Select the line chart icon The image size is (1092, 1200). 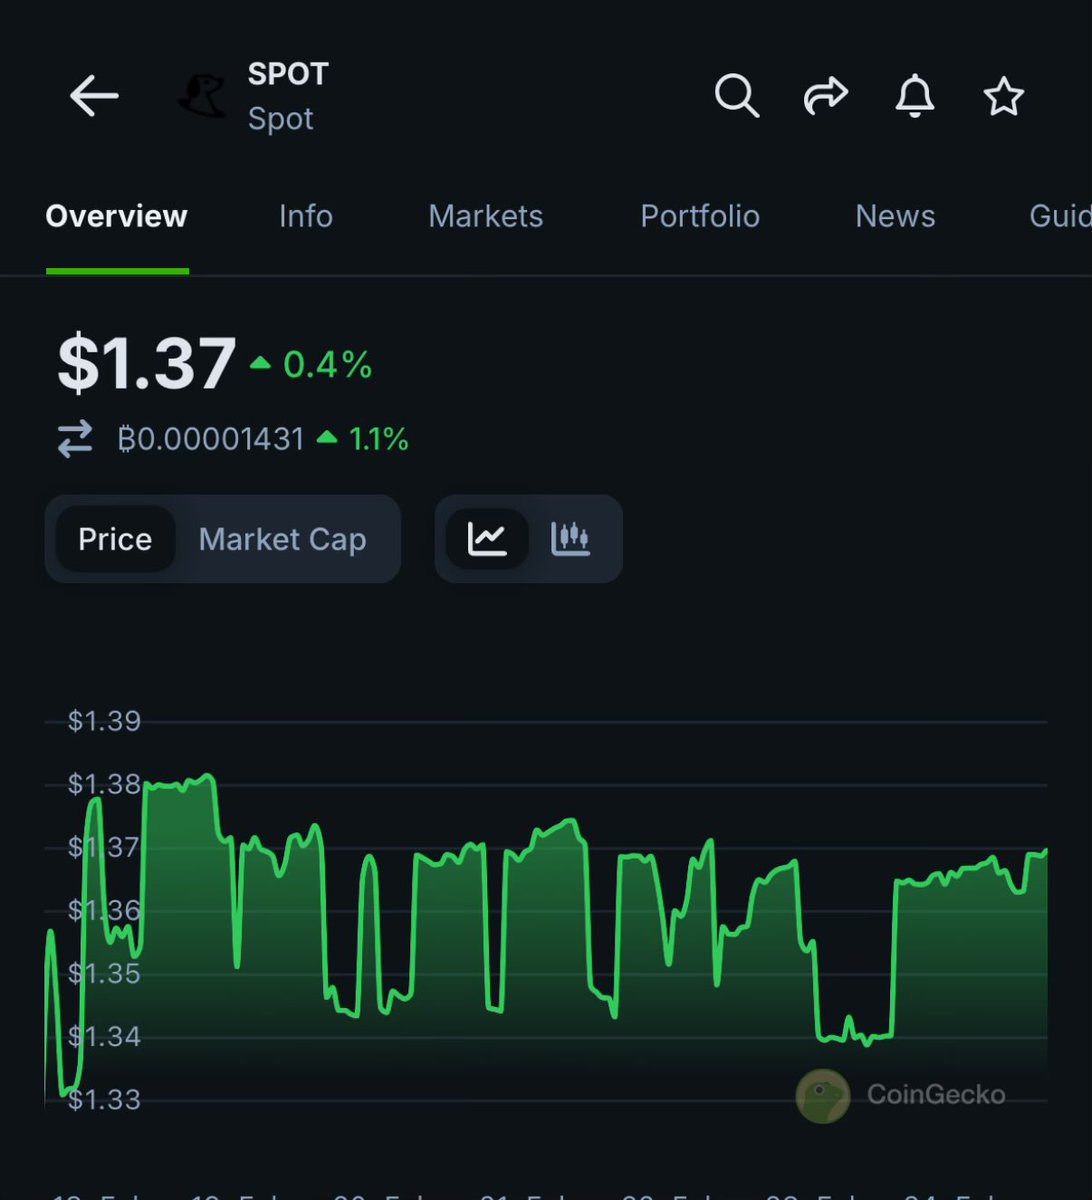point(489,538)
